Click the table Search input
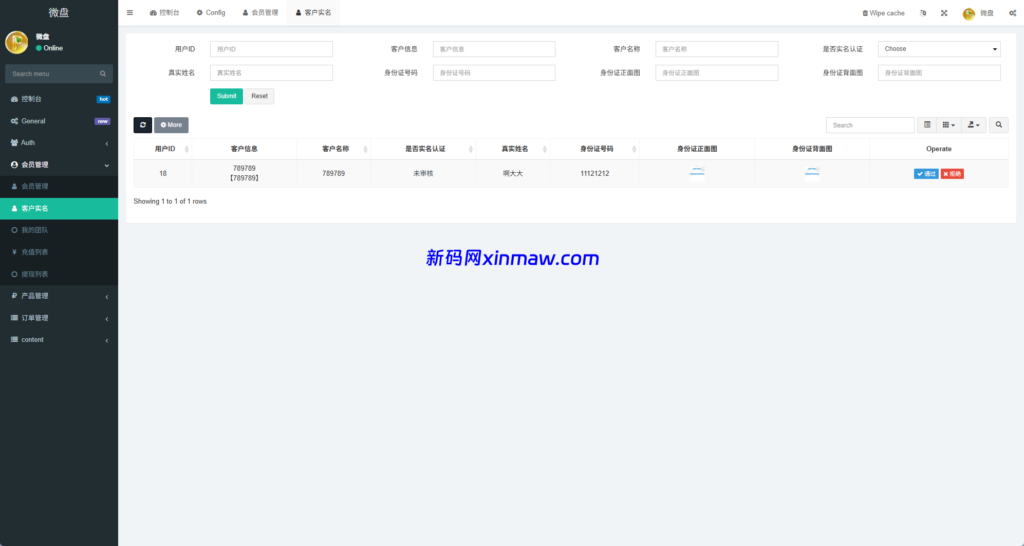1024x546 pixels. (x=870, y=125)
